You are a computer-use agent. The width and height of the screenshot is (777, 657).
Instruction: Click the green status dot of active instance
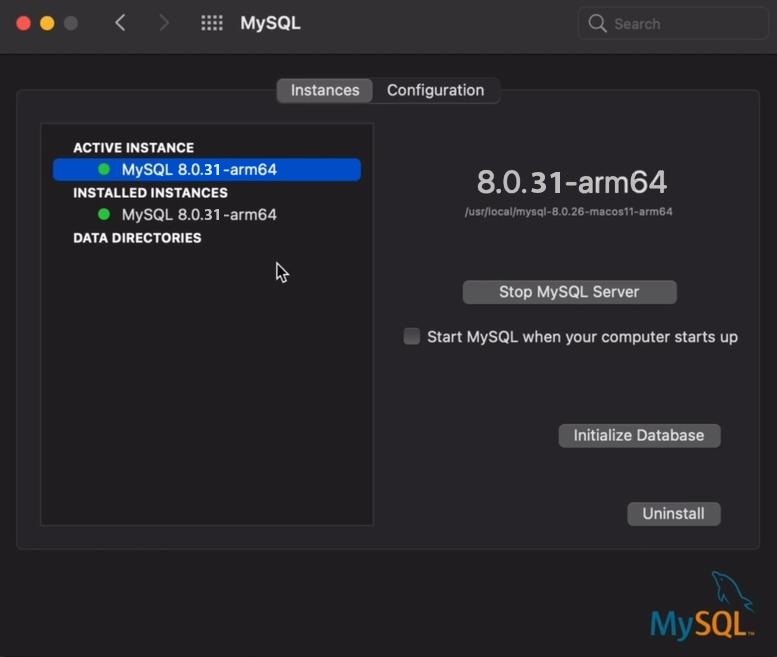click(x=104, y=169)
